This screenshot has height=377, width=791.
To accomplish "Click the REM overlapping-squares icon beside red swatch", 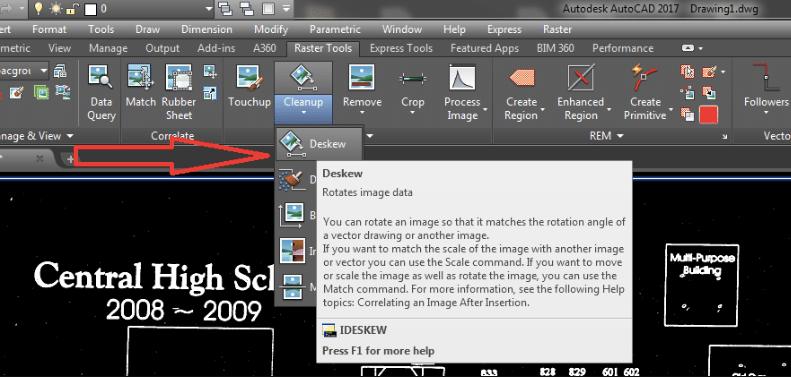I will tap(687, 114).
